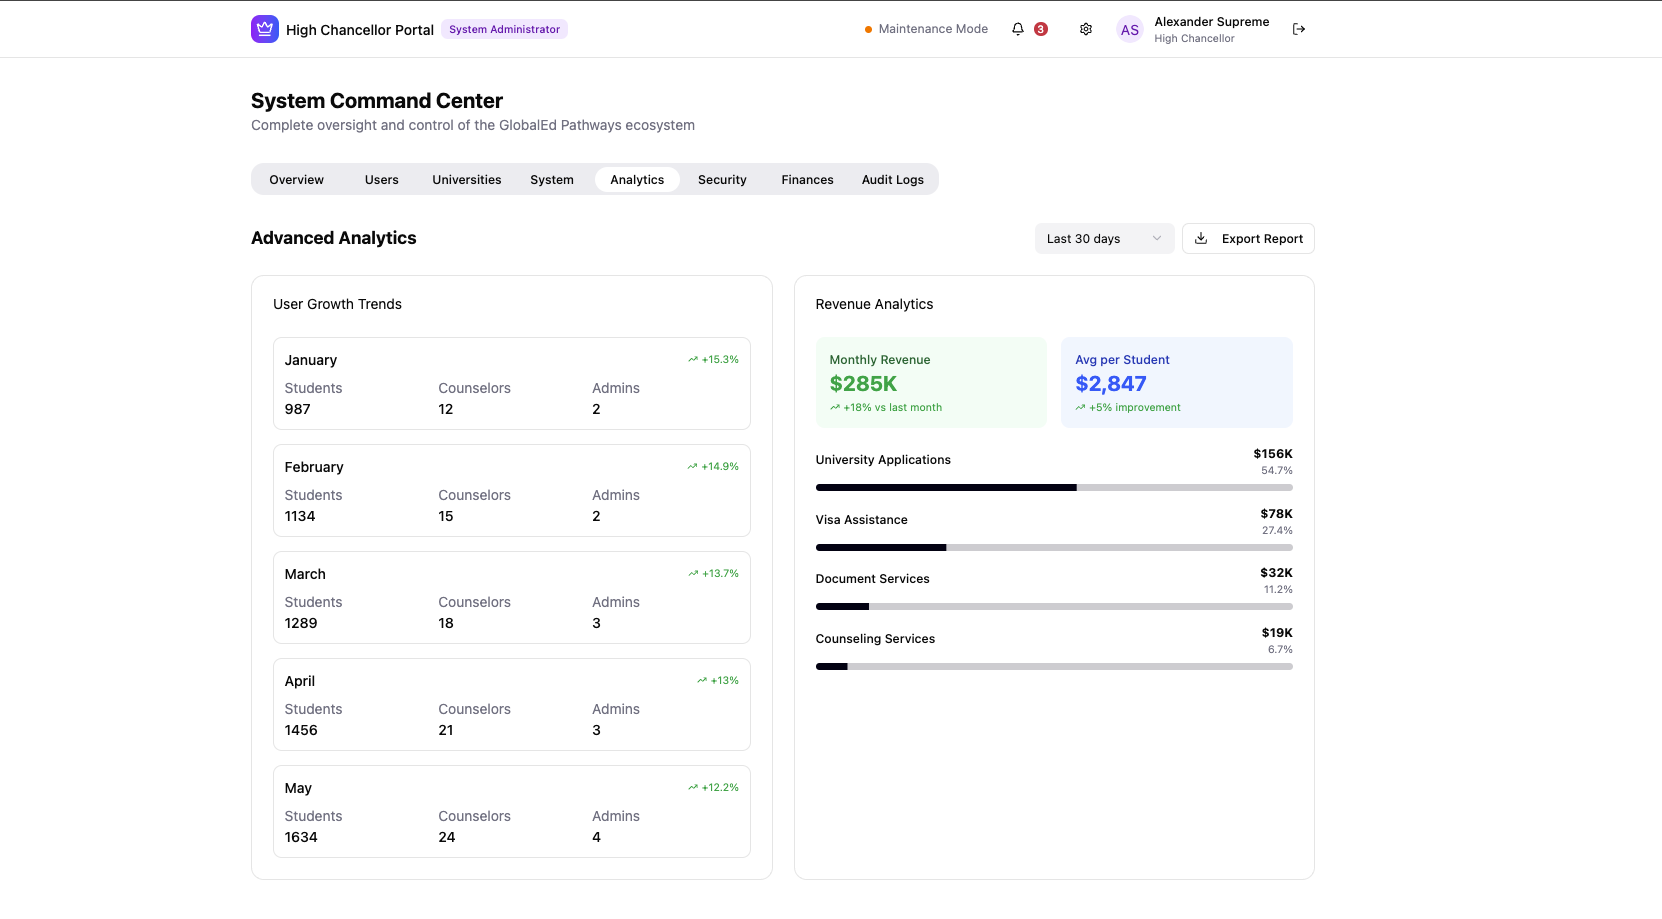Click the Export Report button
This screenshot has width=1662, height=919.
tap(1248, 239)
